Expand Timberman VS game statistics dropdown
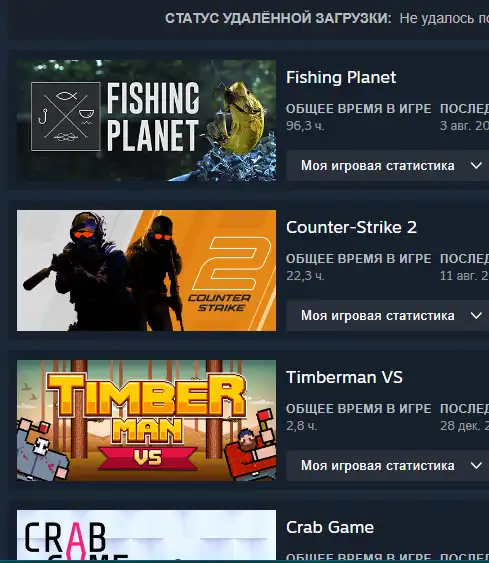489x563 pixels. (x=387, y=466)
